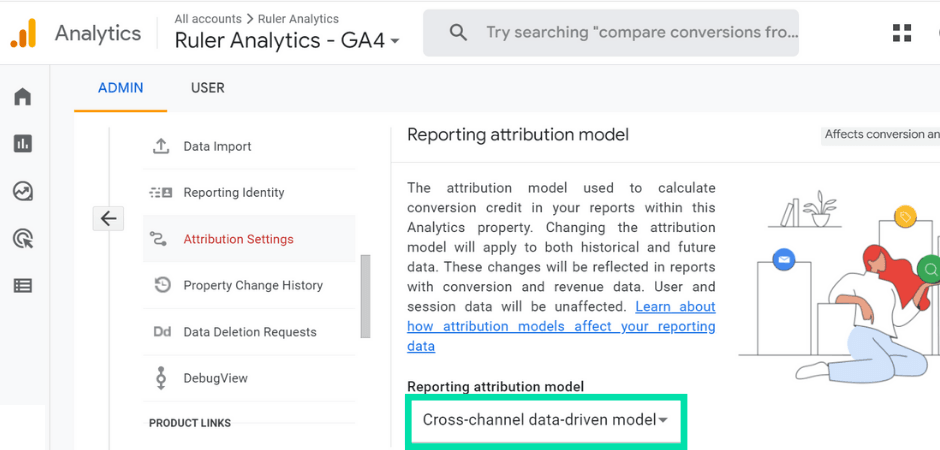Open Reports bar chart icon in sidebar
Screen dimensions: 940x450
click(22, 144)
